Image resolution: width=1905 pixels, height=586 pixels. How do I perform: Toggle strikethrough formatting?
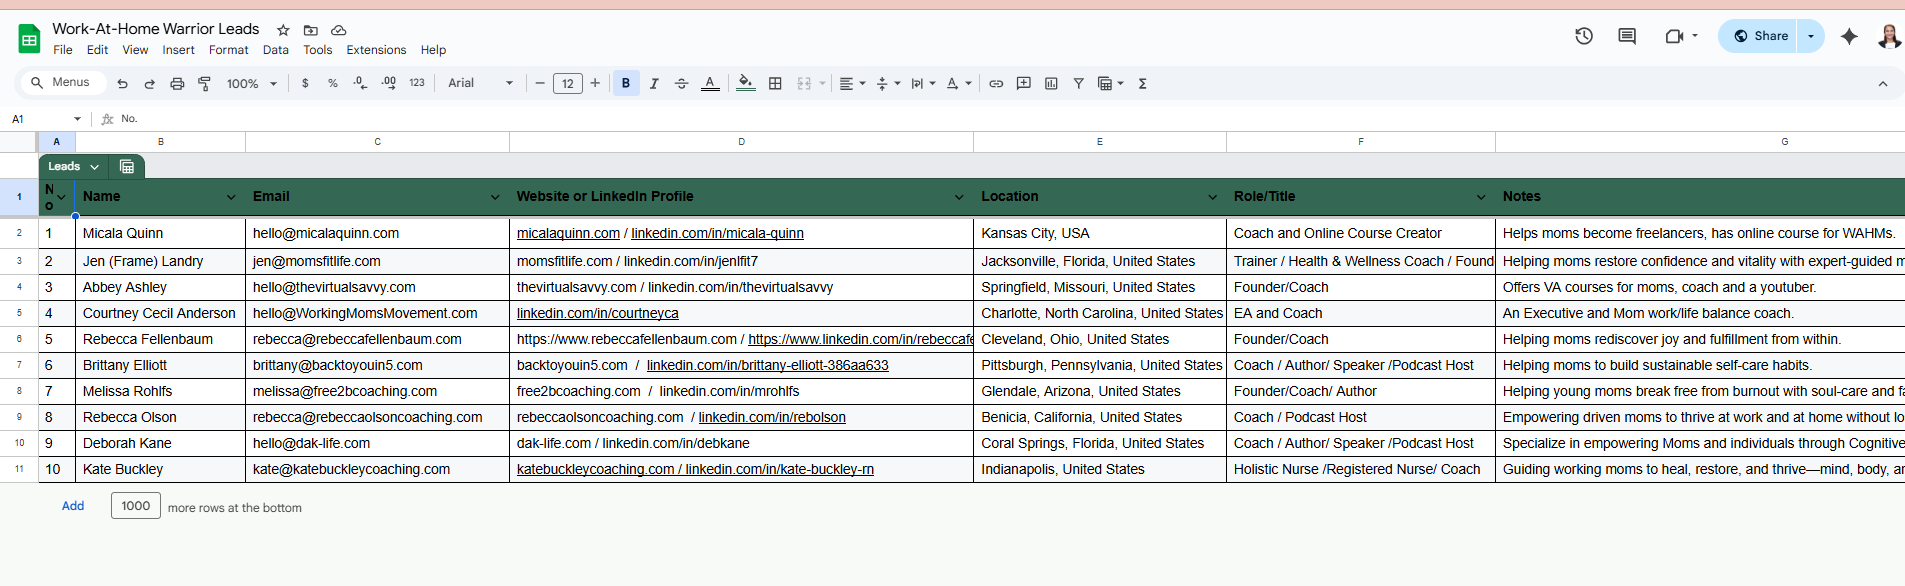pyautogui.click(x=682, y=84)
